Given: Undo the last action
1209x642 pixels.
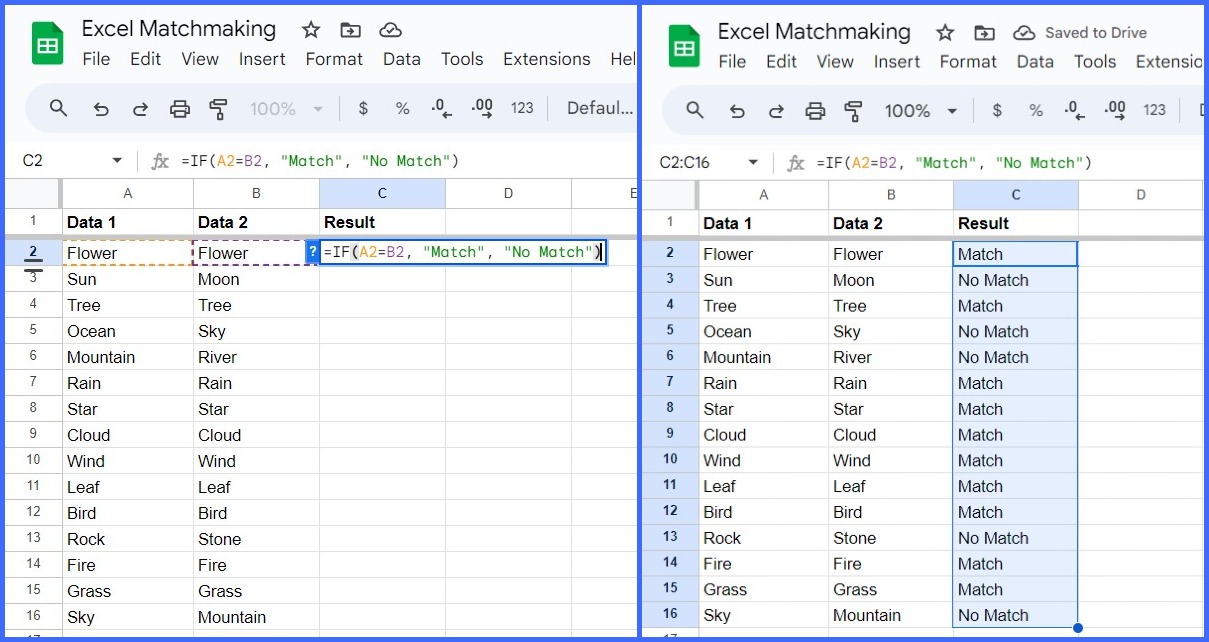Looking at the screenshot, I should [100, 108].
